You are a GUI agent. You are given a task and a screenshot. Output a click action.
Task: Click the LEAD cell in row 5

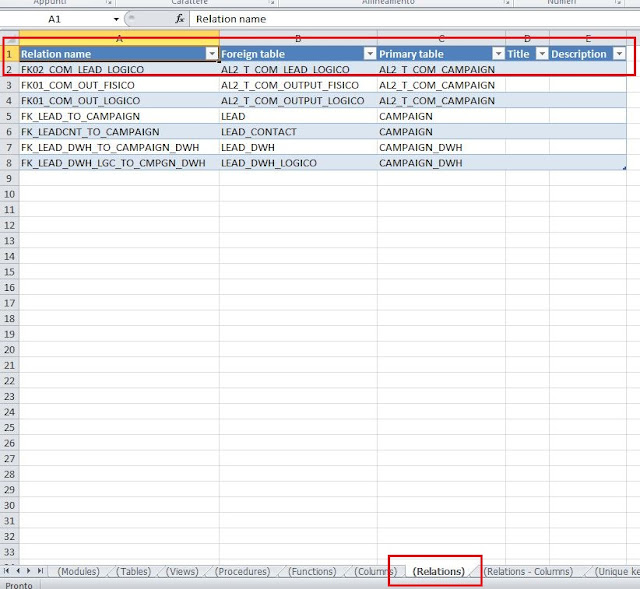pos(298,116)
